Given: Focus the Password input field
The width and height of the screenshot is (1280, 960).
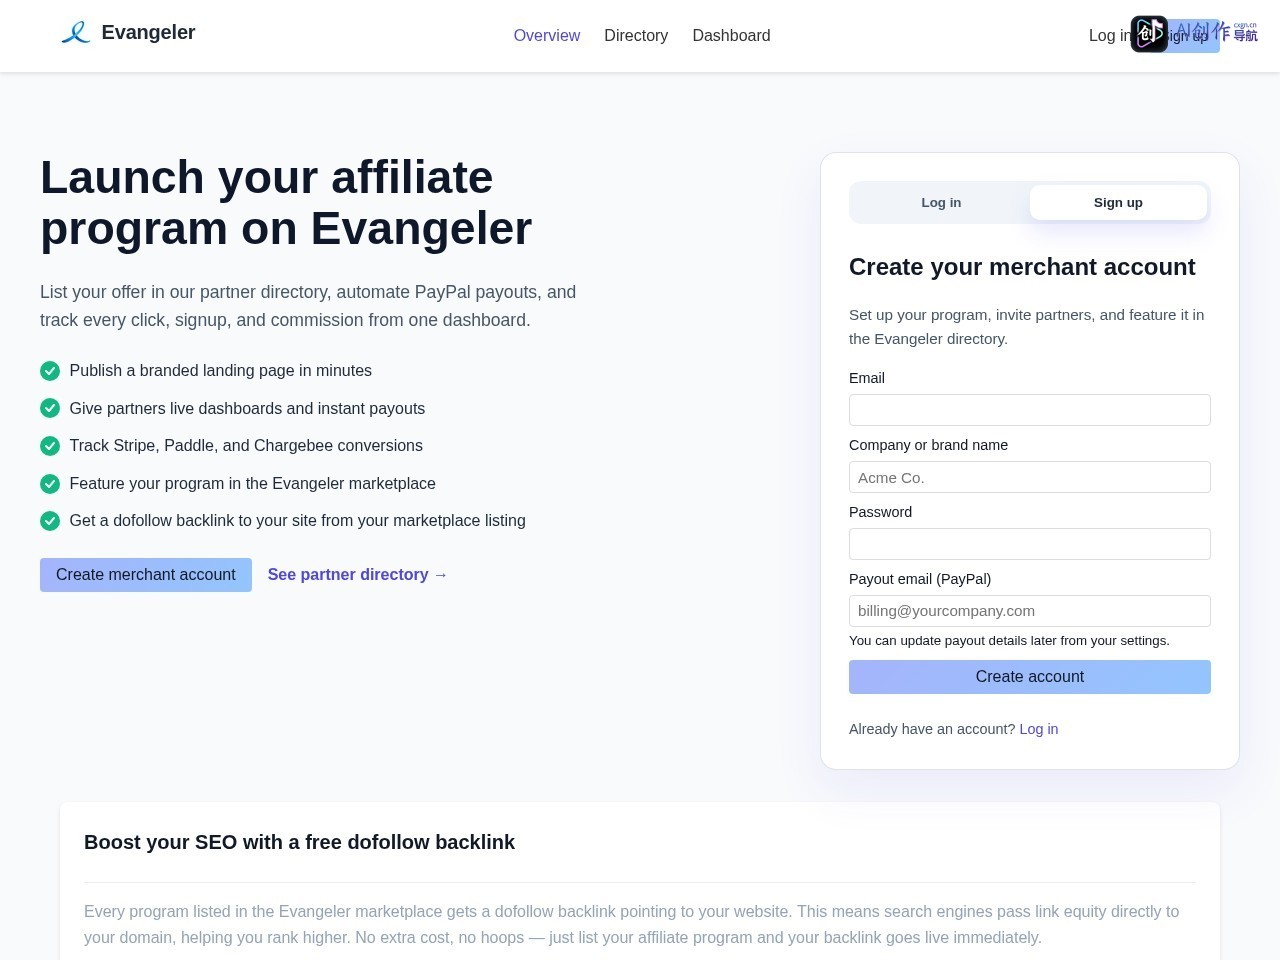Looking at the screenshot, I should 1030,544.
